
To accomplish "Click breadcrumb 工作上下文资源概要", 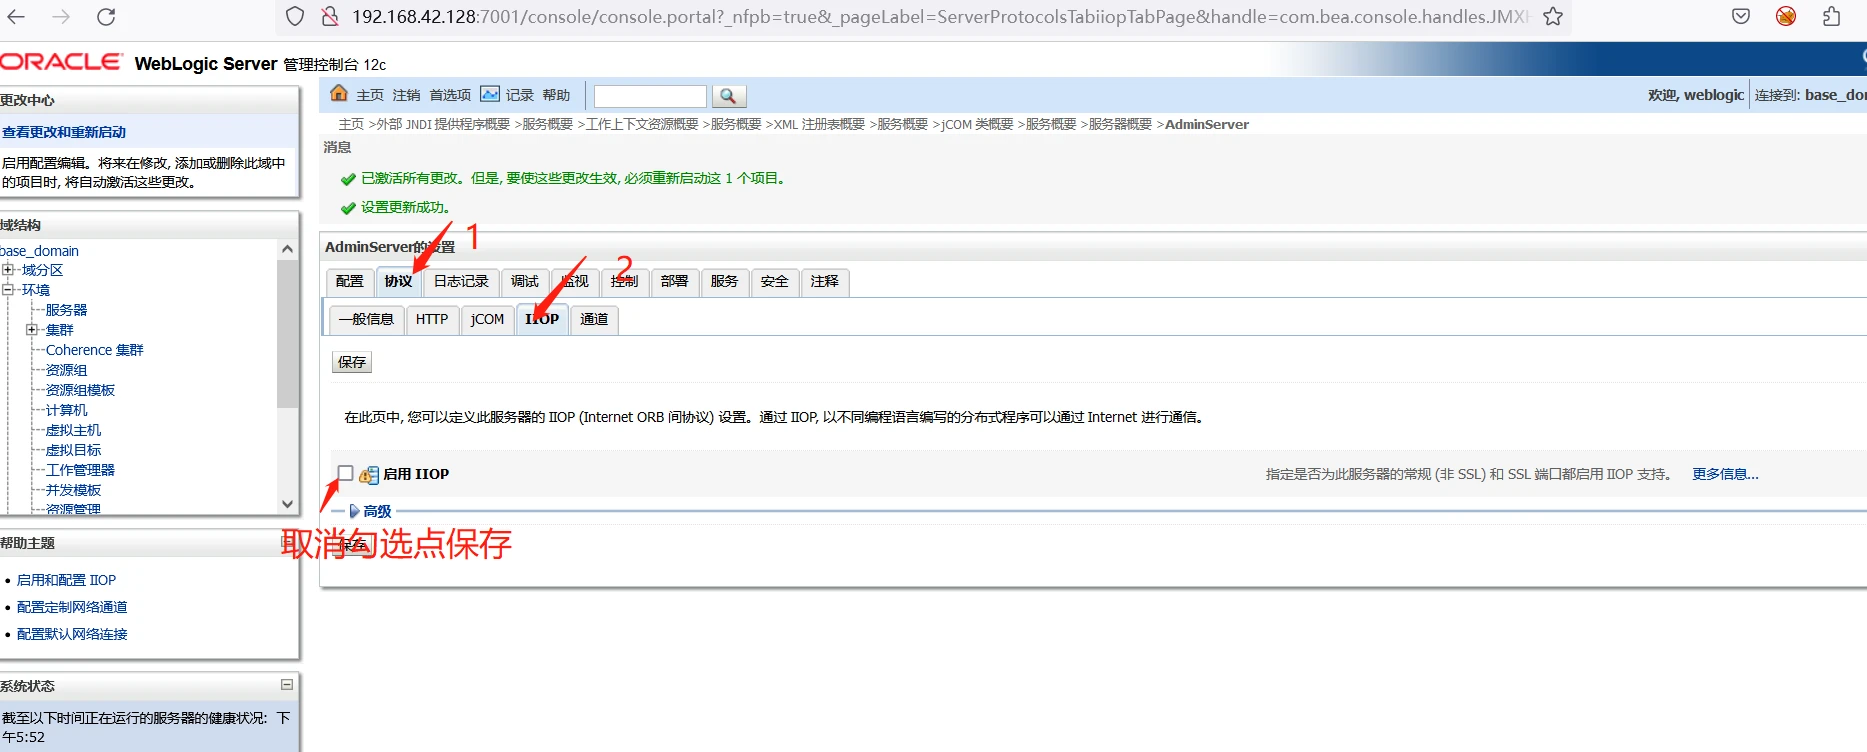I will (x=642, y=124).
